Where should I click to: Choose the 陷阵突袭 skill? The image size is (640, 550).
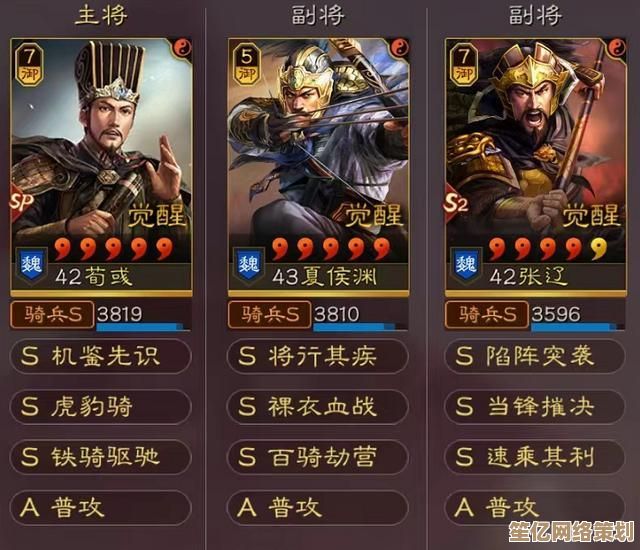535,356
